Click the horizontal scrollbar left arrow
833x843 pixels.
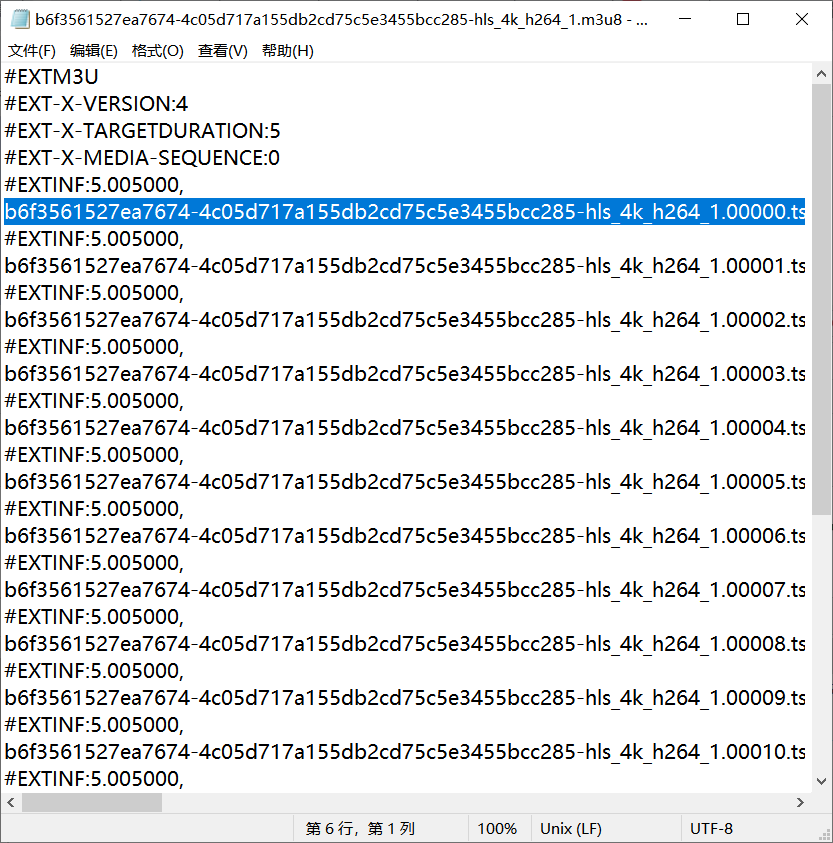(11, 803)
